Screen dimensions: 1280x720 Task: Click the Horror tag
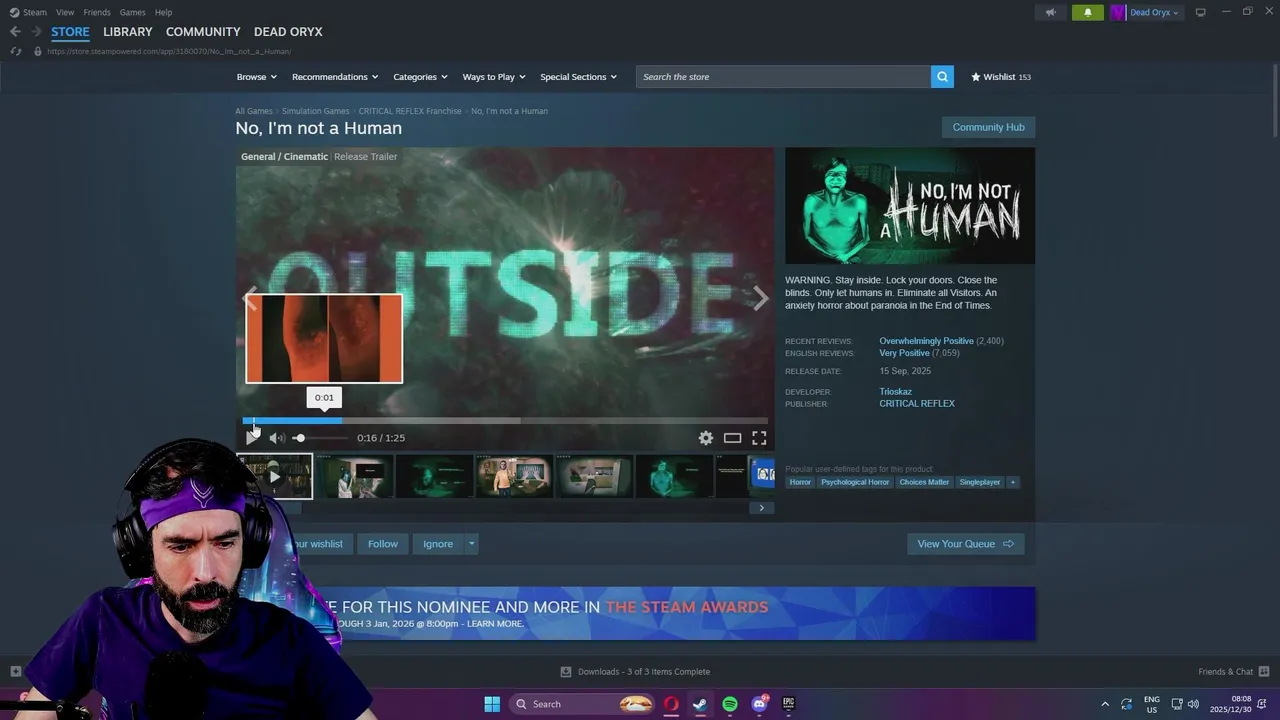[800, 482]
